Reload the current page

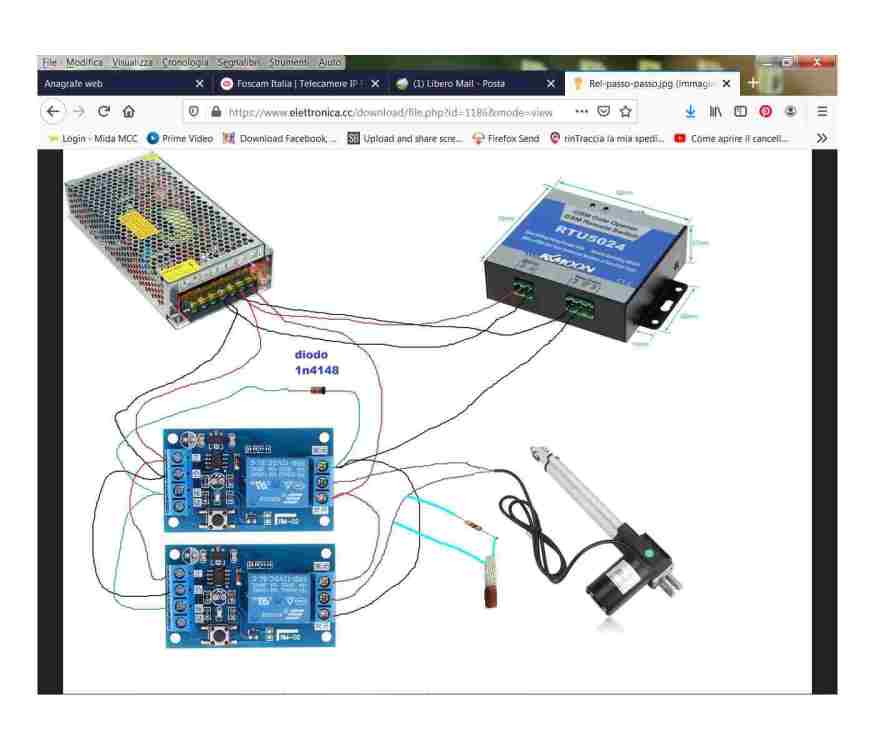[x=104, y=112]
